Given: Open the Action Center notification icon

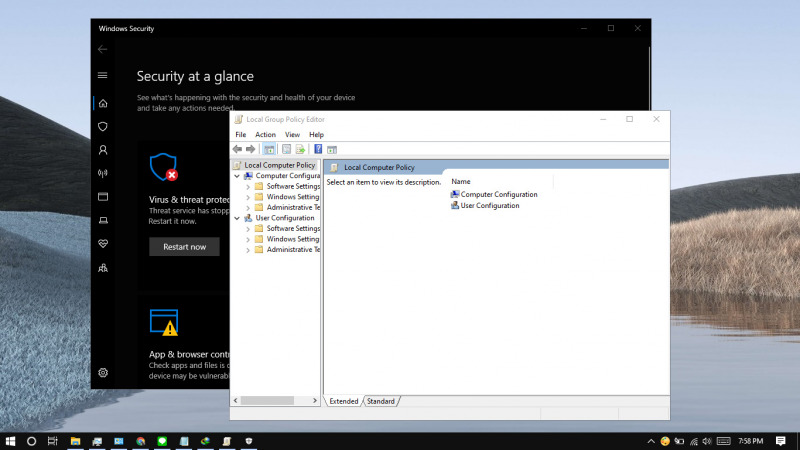Looking at the screenshot, I should tap(781, 441).
